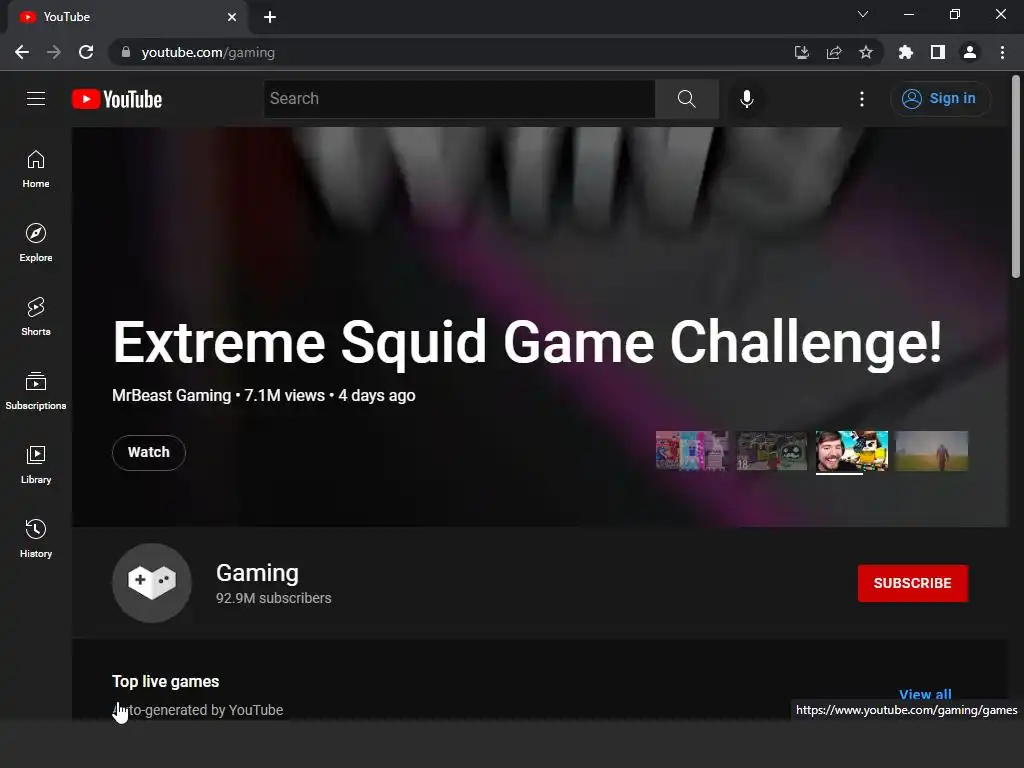Open YouTube settings three-dot menu
This screenshot has height=768, width=1024.
point(861,99)
